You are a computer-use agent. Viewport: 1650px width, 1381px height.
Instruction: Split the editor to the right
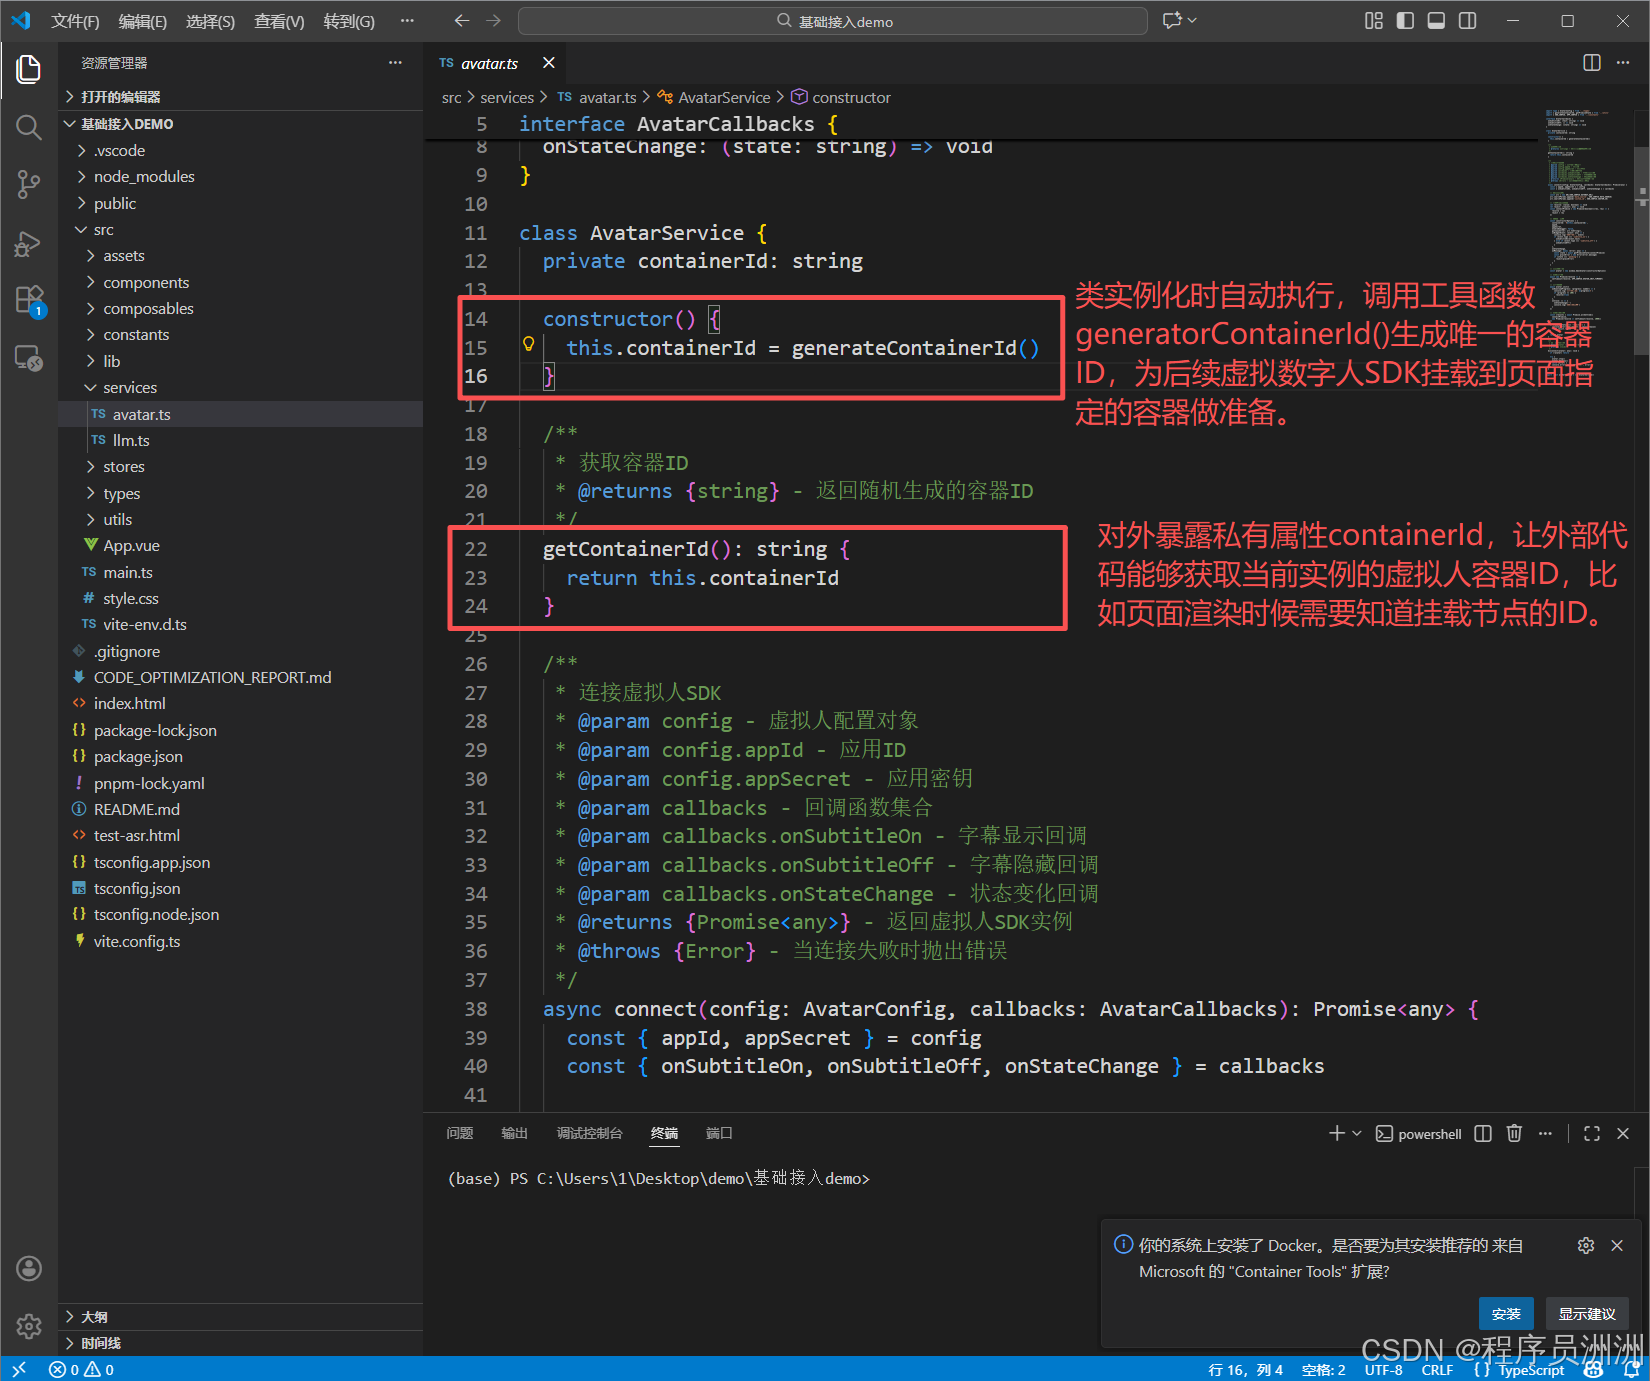1592,63
